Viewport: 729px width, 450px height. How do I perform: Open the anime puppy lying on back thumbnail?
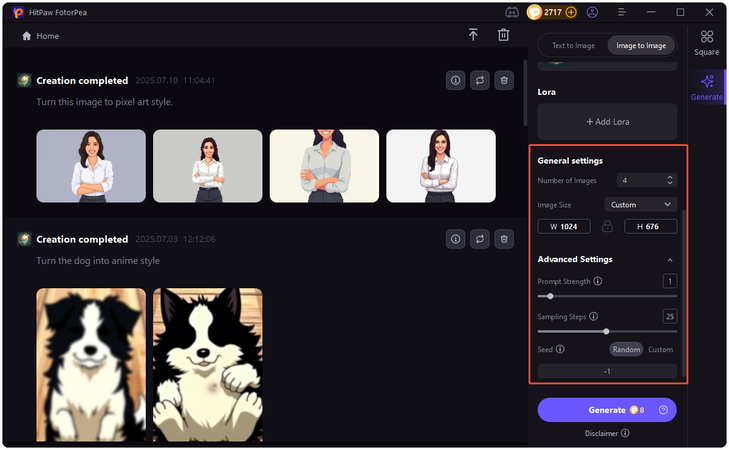tap(208, 365)
